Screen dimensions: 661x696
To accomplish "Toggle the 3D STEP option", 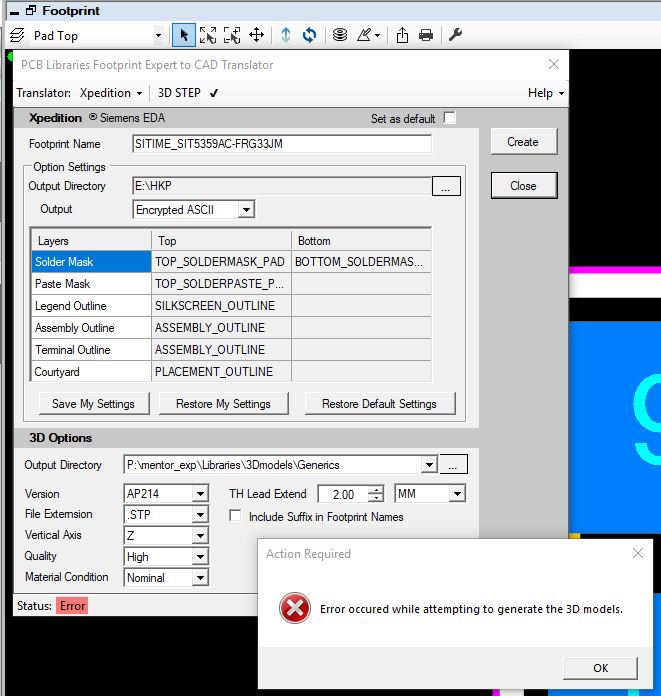I will [x=188, y=93].
